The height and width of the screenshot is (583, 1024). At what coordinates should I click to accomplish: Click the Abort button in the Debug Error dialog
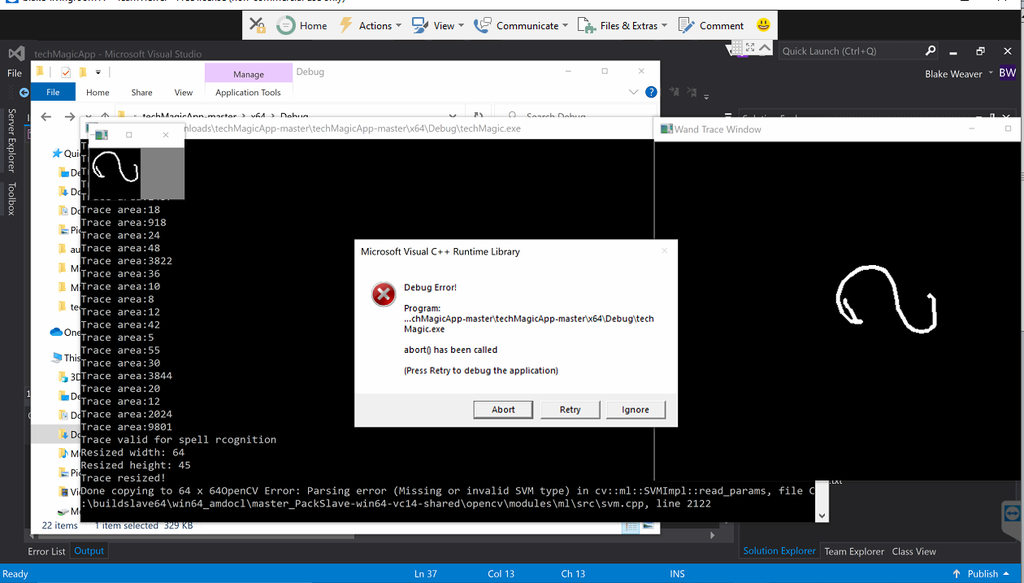(503, 409)
